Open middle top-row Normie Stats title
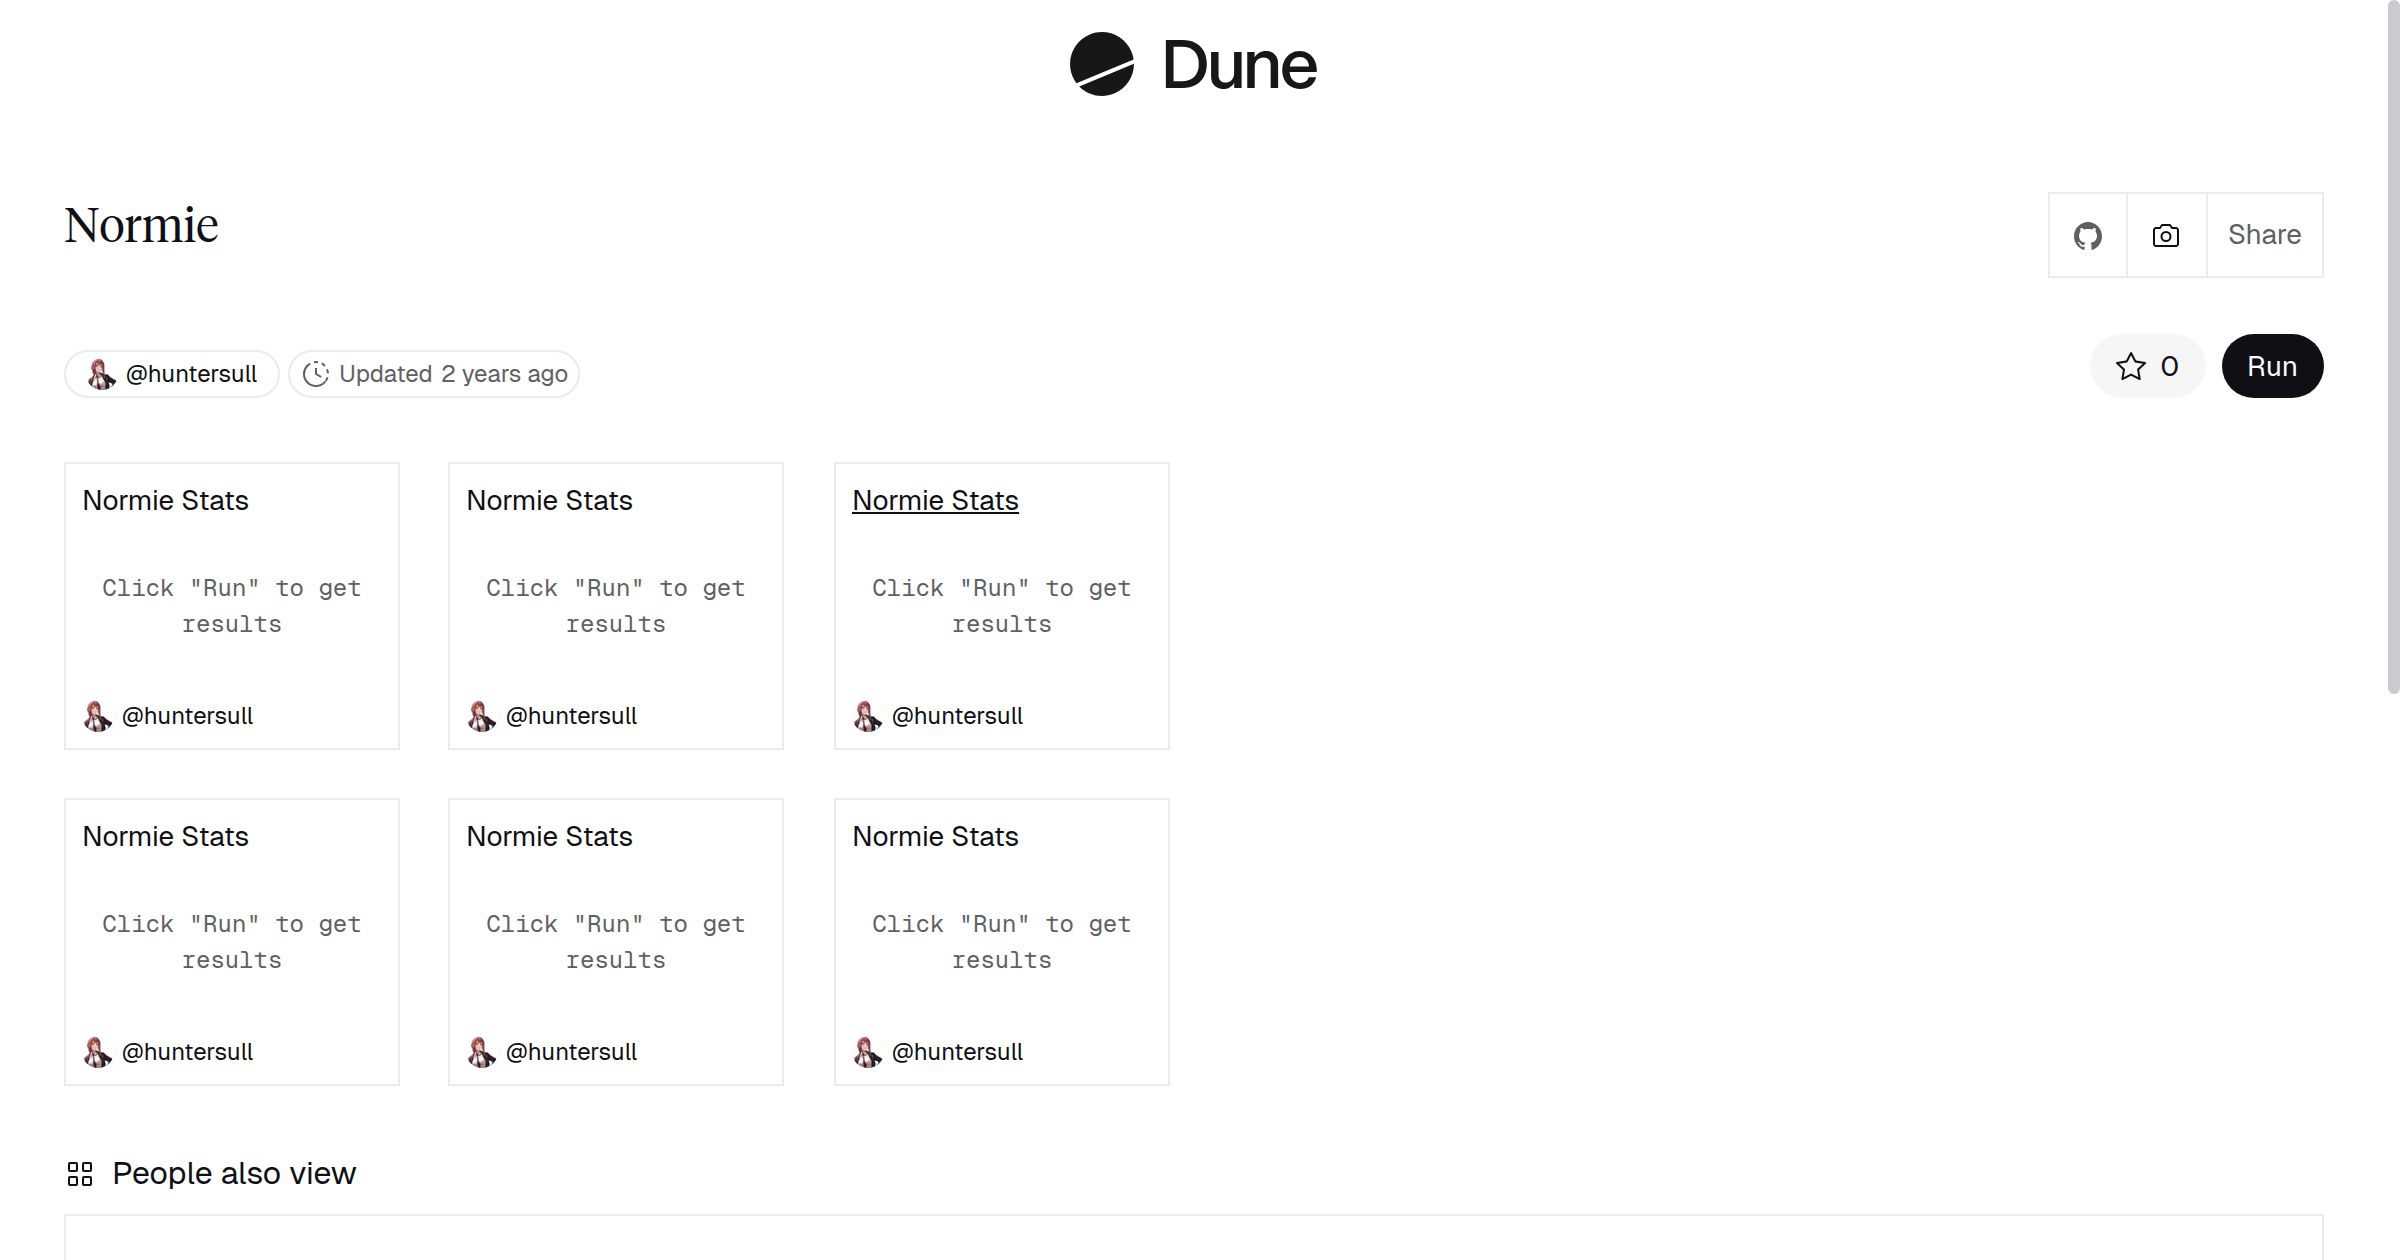The height and width of the screenshot is (1260, 2400). (x=549, y=501)
